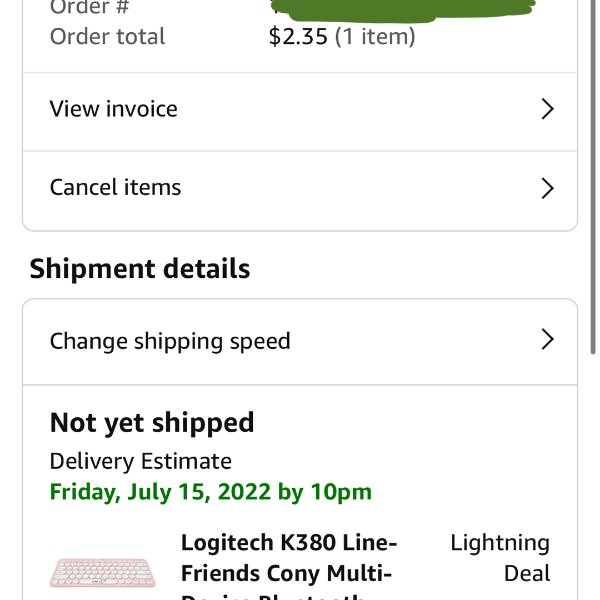
Task: Click the vertical scrollbar thumb
Action: (593, 176)
